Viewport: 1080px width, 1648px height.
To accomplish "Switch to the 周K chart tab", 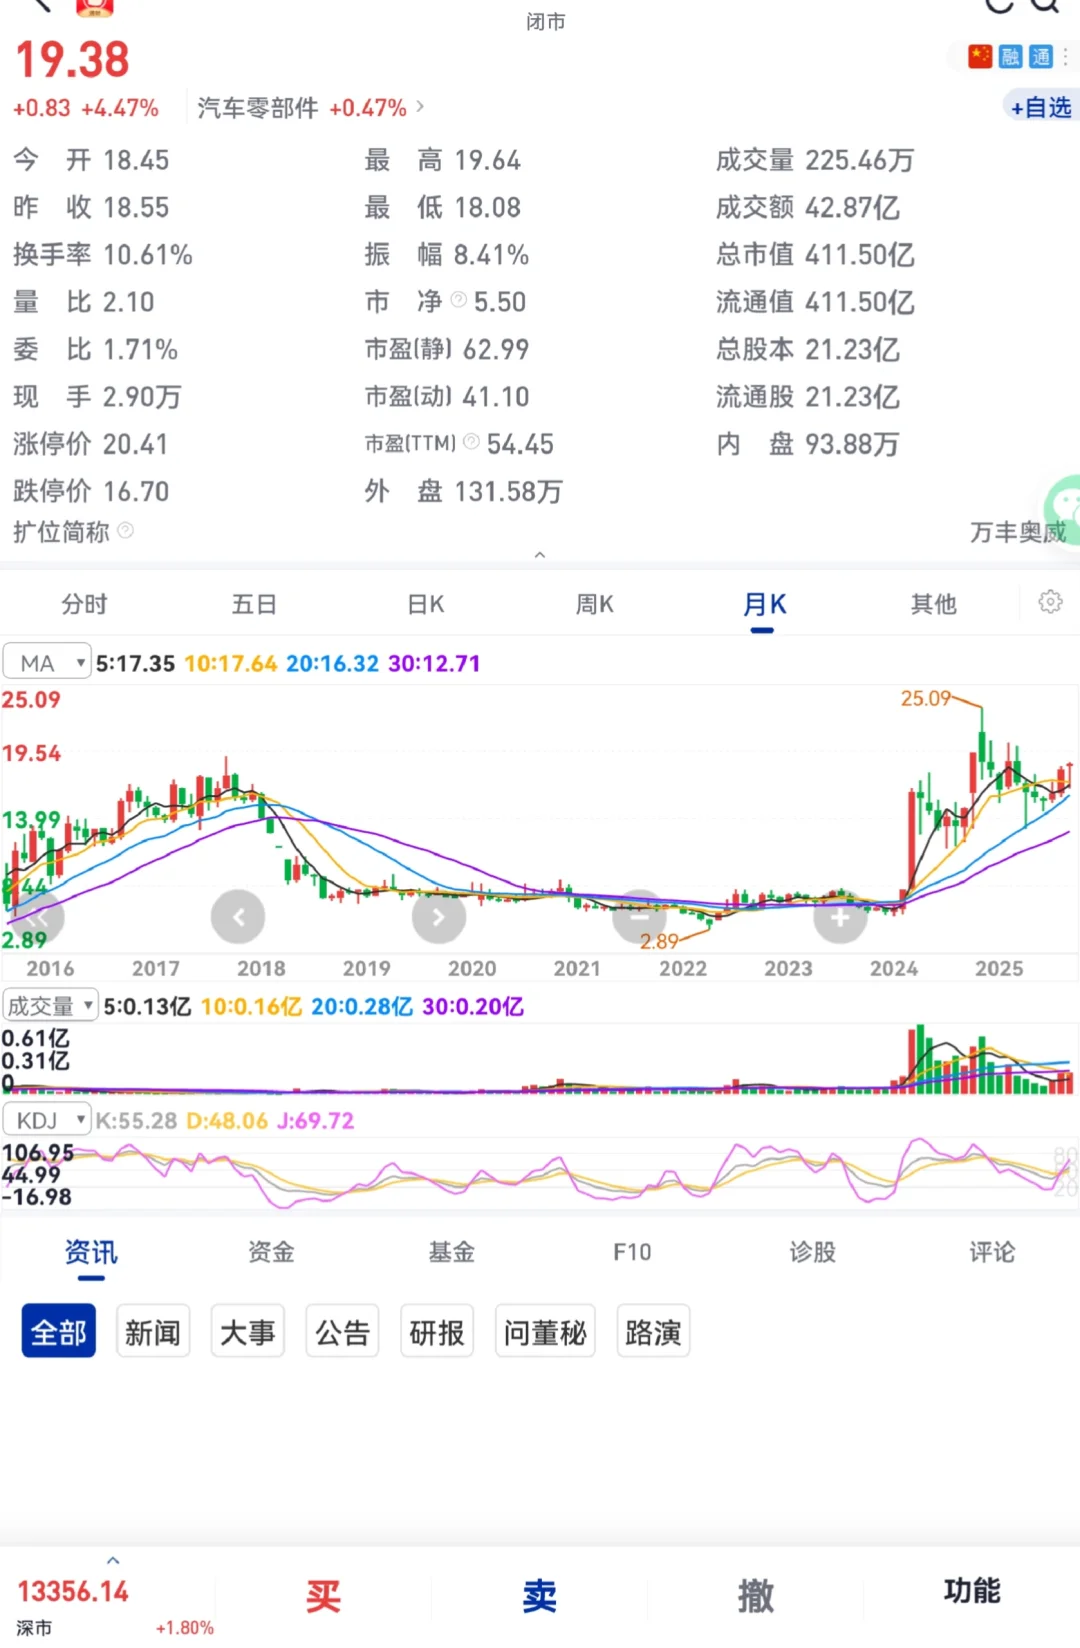I will (594, 604).
